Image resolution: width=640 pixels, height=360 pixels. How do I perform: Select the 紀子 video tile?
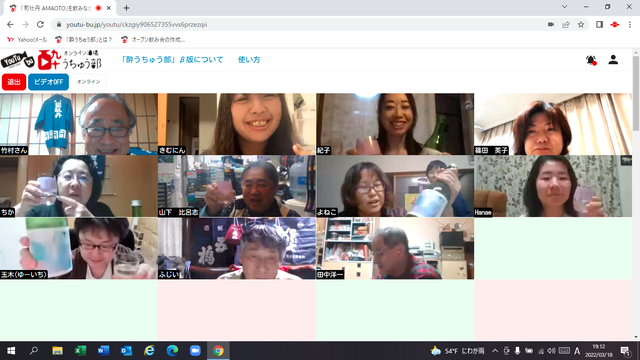[395, 124]
